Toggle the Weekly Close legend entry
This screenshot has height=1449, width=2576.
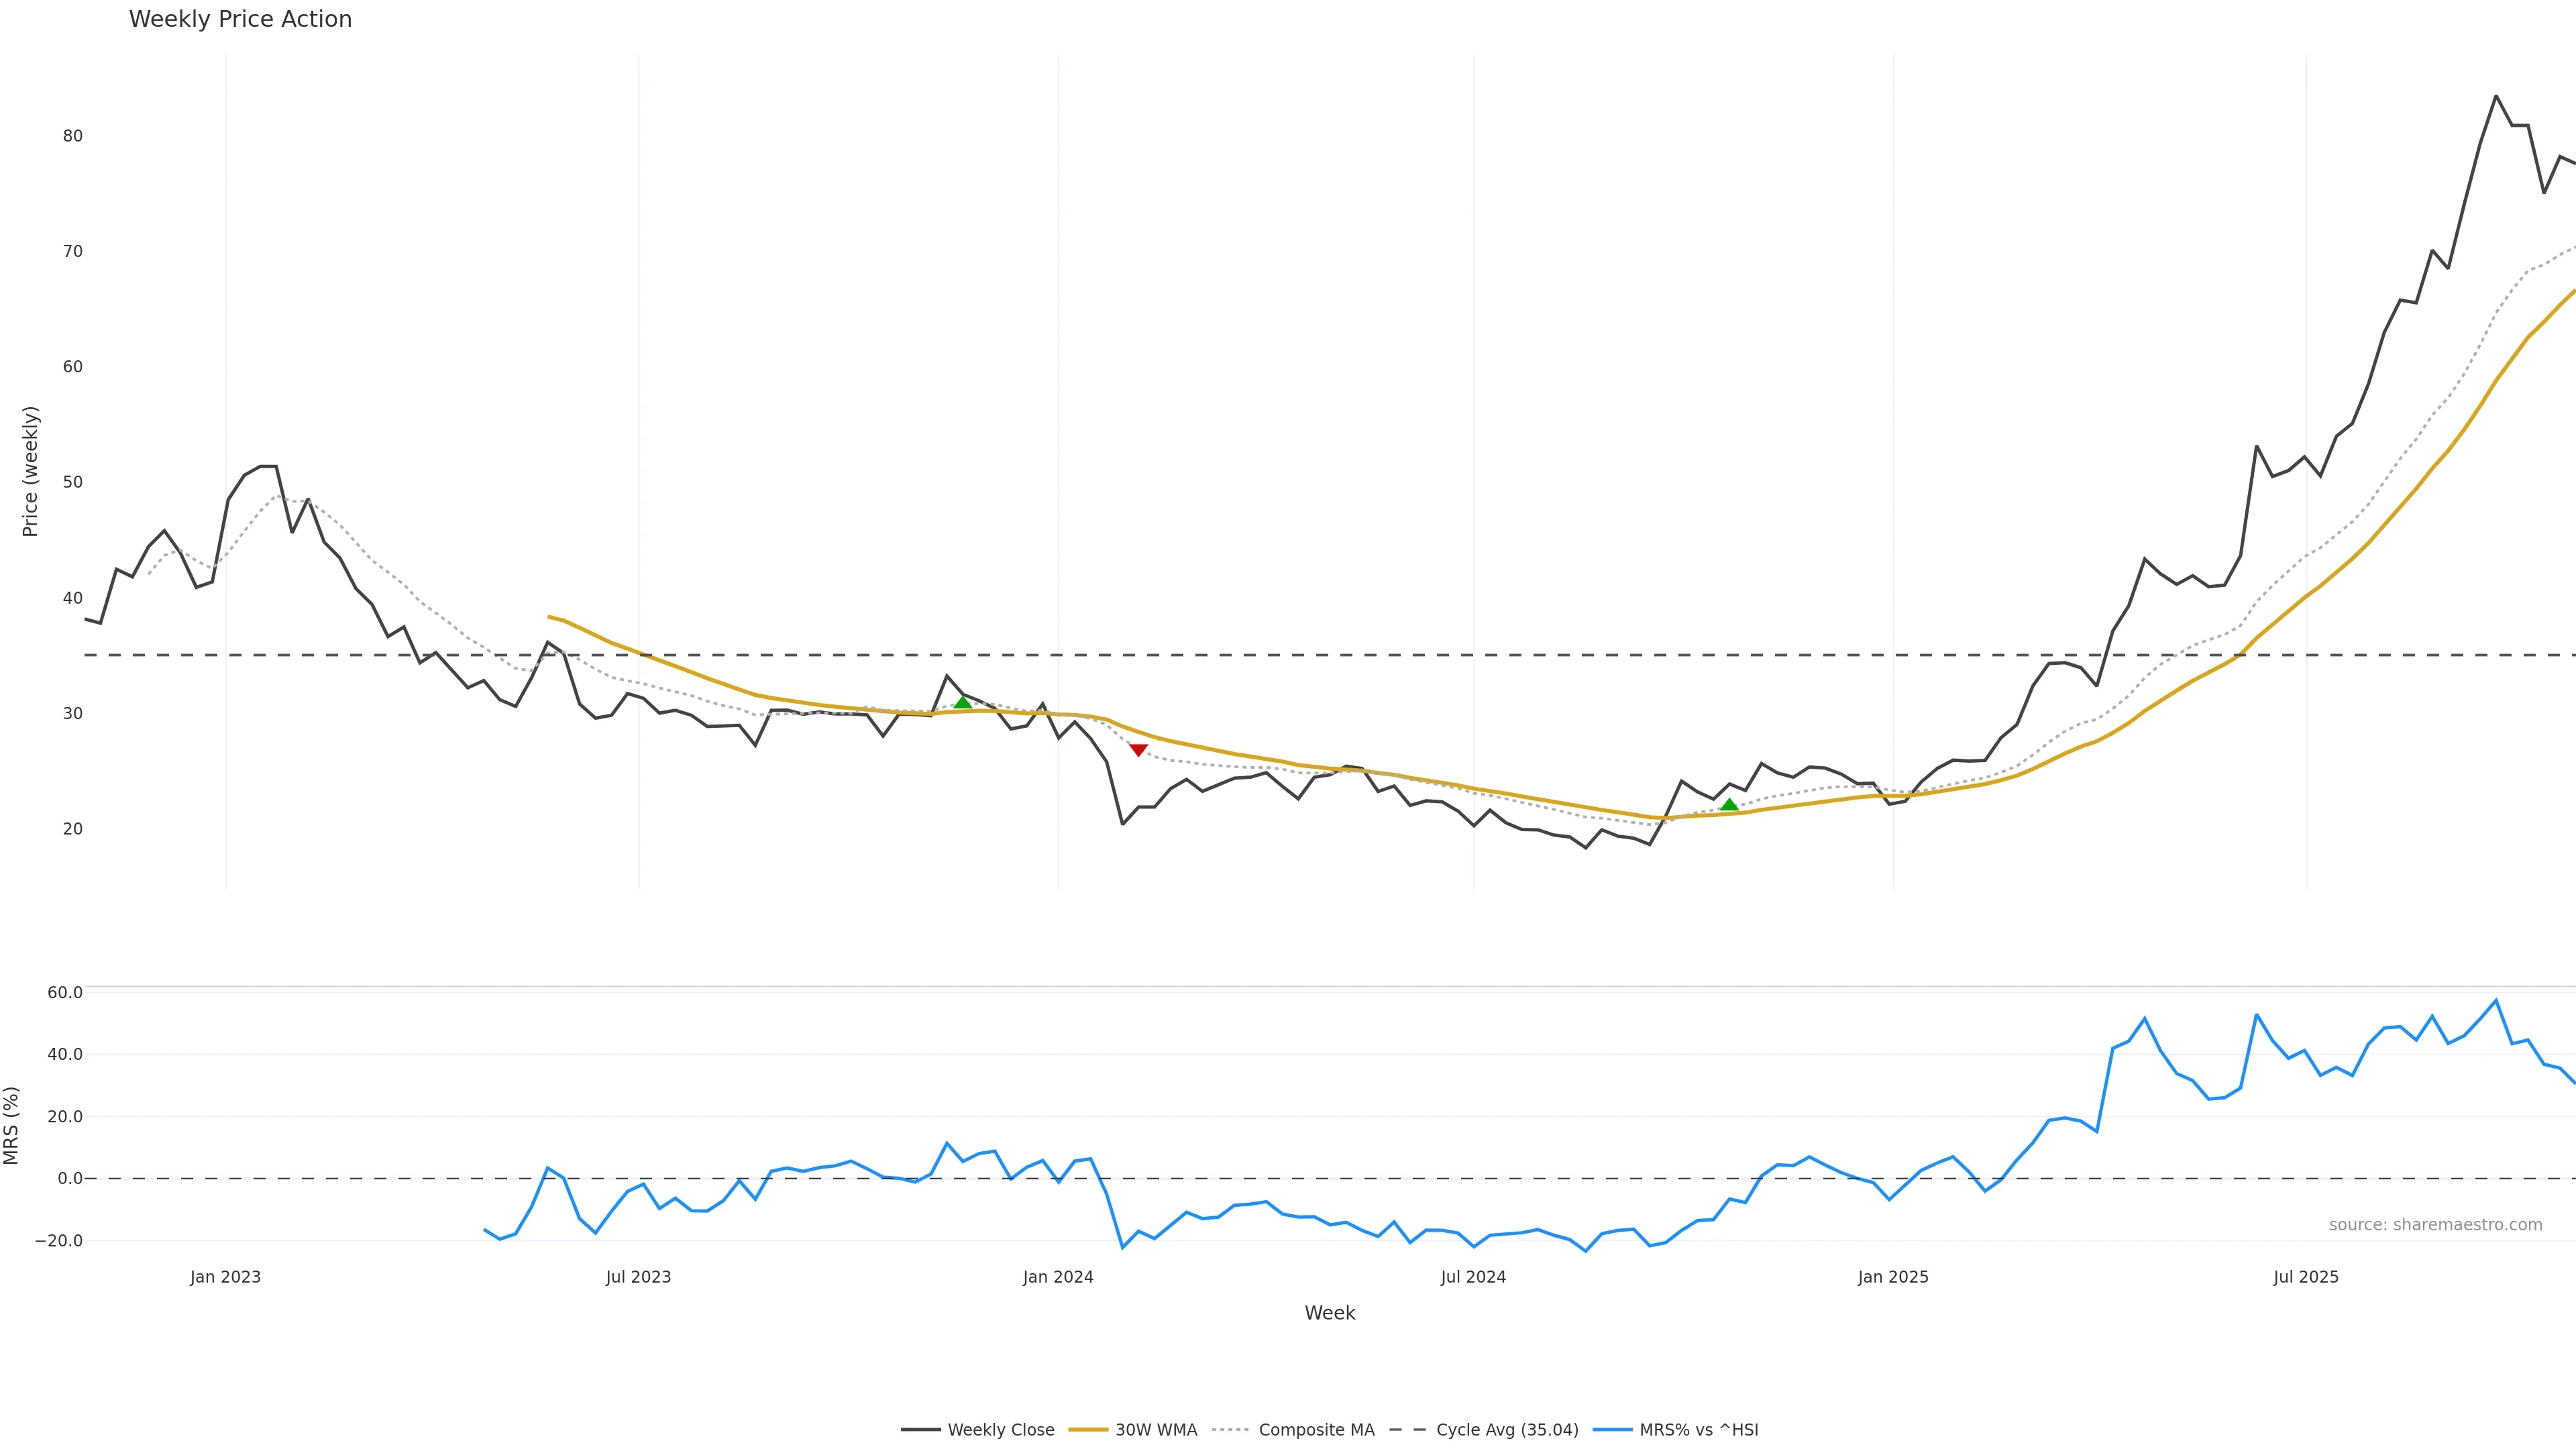coord(1000,1430)
